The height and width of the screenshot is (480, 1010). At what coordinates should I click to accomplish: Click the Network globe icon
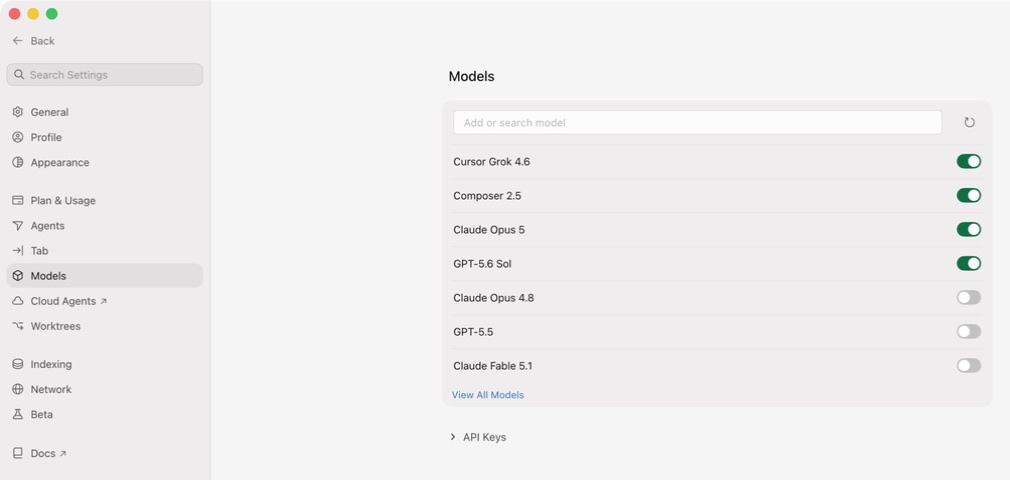tap(18, 389)
